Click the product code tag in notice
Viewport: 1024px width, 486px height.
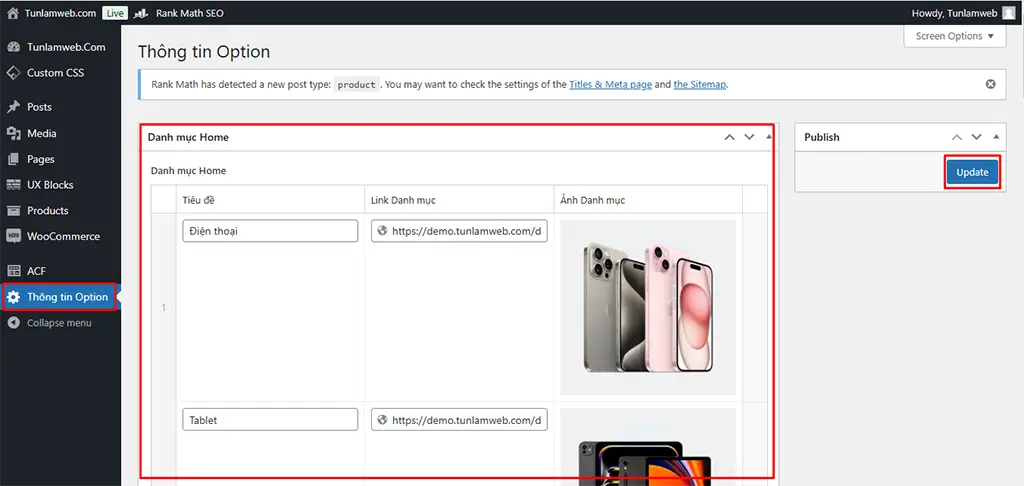tap(357, 85)
